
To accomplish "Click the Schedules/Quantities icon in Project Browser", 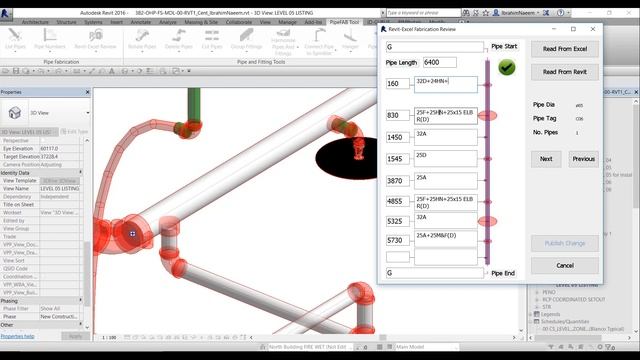I will coord(536,322).
